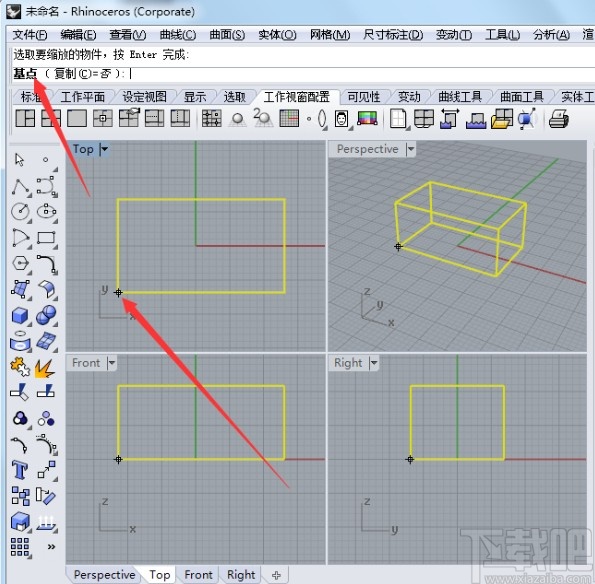Click the Front viewport title label
The image size is (595, 584).
tap(86, 363)
